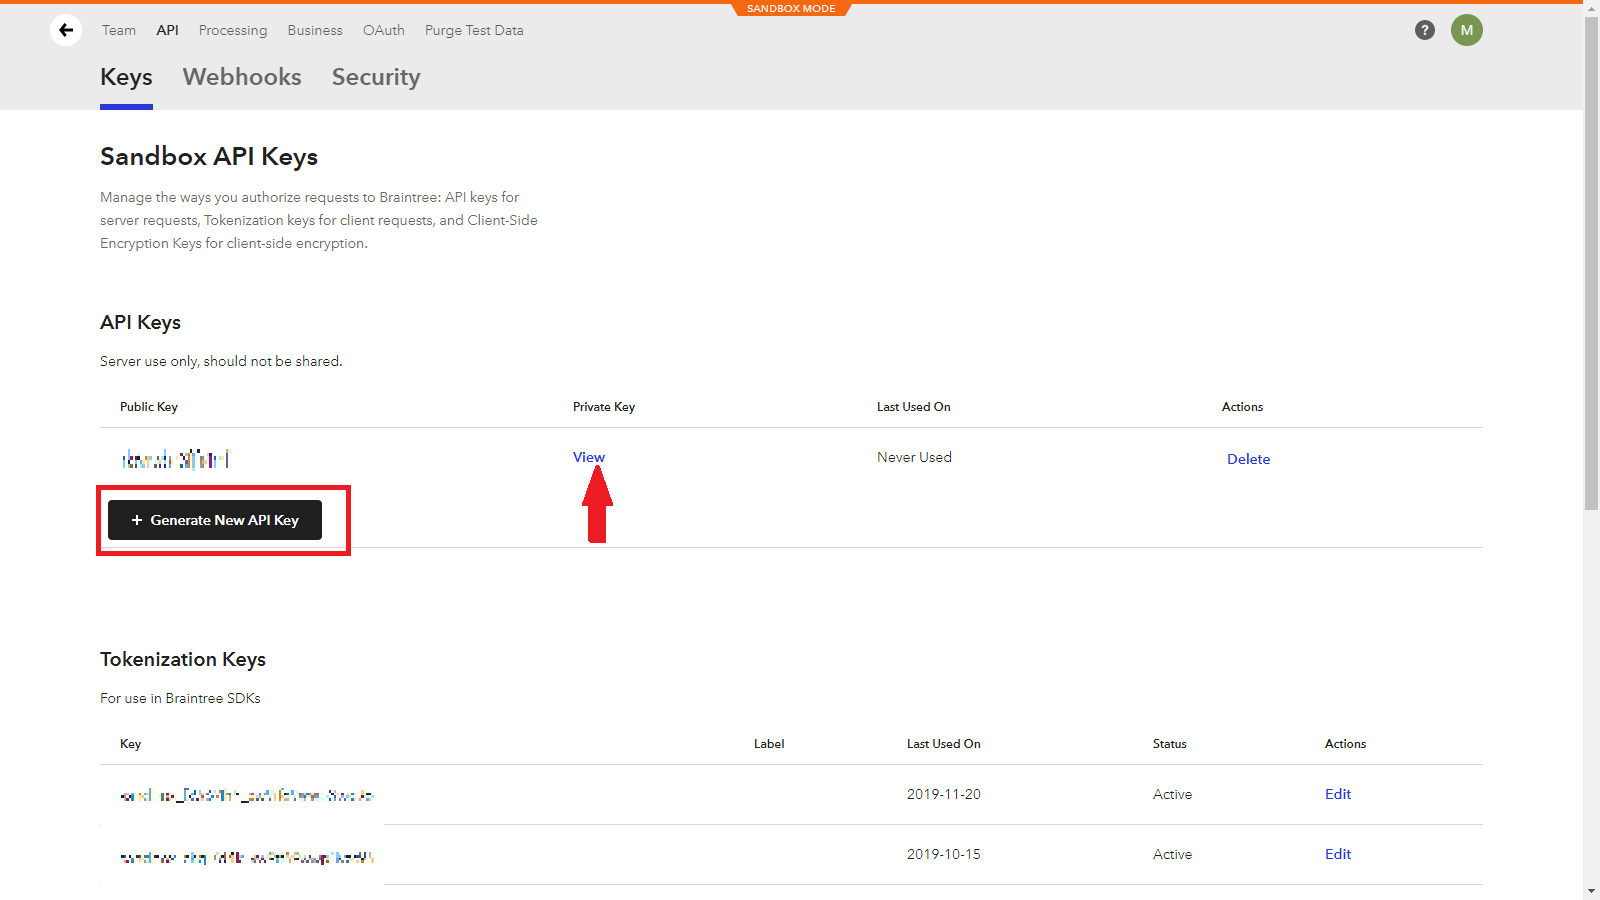Open the OAuth menu
Screen dimensions: 1600x900
click(x=384, y=30)
